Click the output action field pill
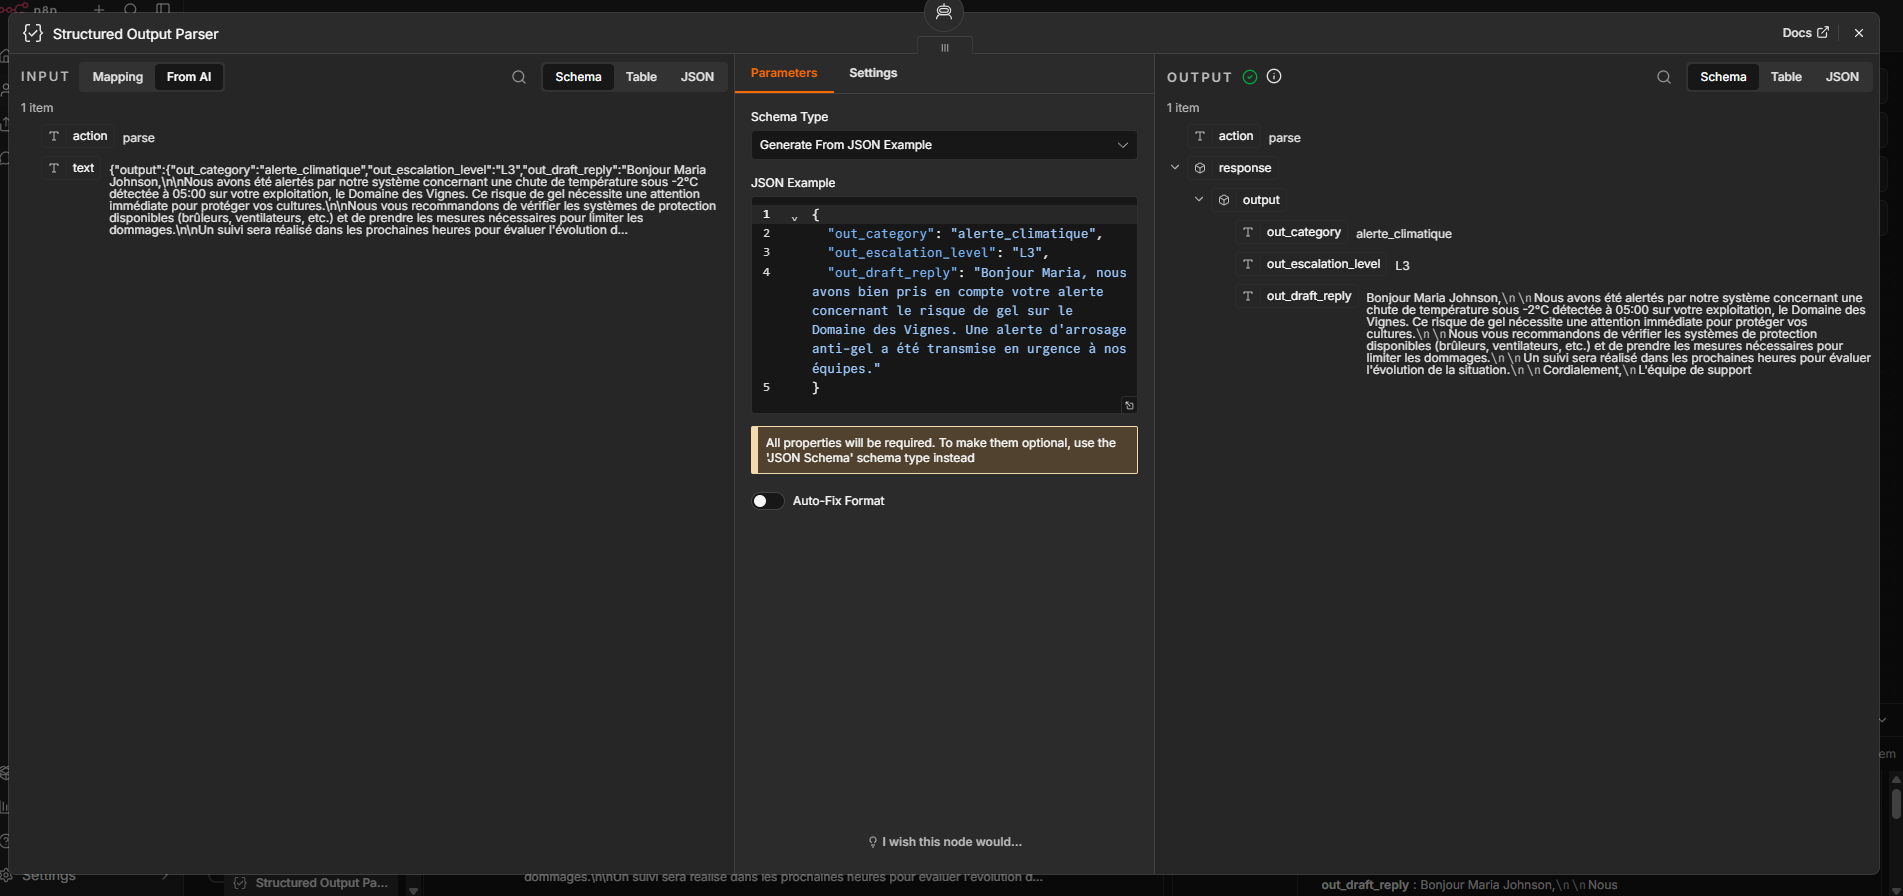The image size is (1903, 896). [x=1223, y=136]
